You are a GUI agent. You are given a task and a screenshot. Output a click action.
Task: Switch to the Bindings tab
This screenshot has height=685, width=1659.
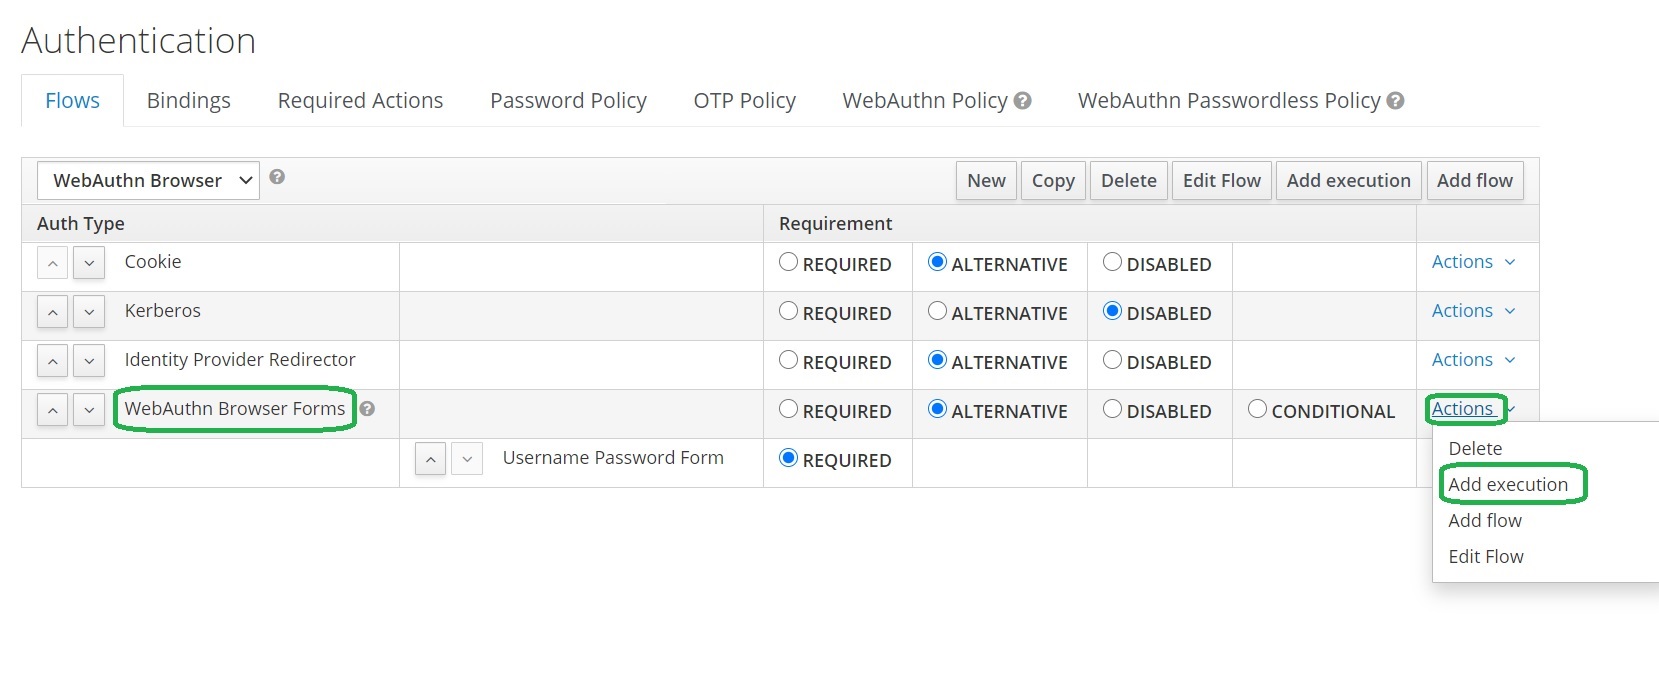(188, 101)
